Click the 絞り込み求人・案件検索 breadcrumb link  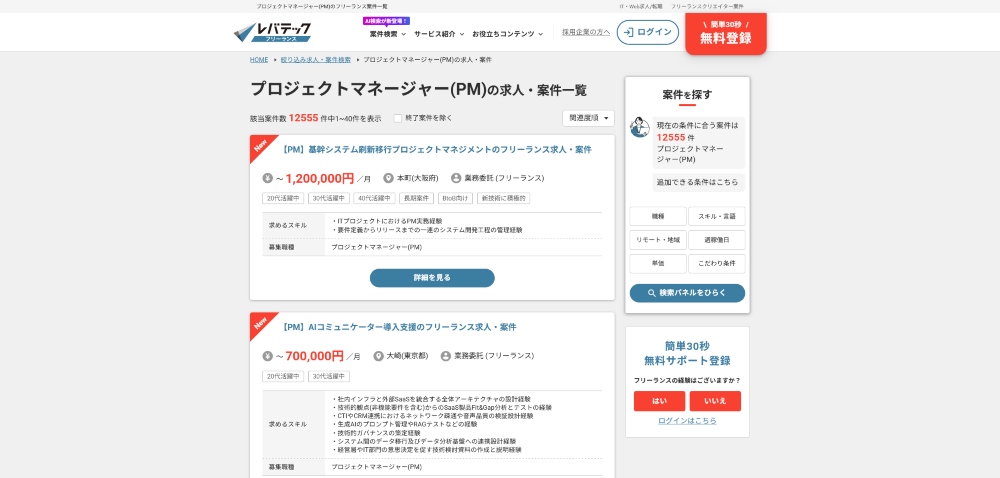[316, 59]
